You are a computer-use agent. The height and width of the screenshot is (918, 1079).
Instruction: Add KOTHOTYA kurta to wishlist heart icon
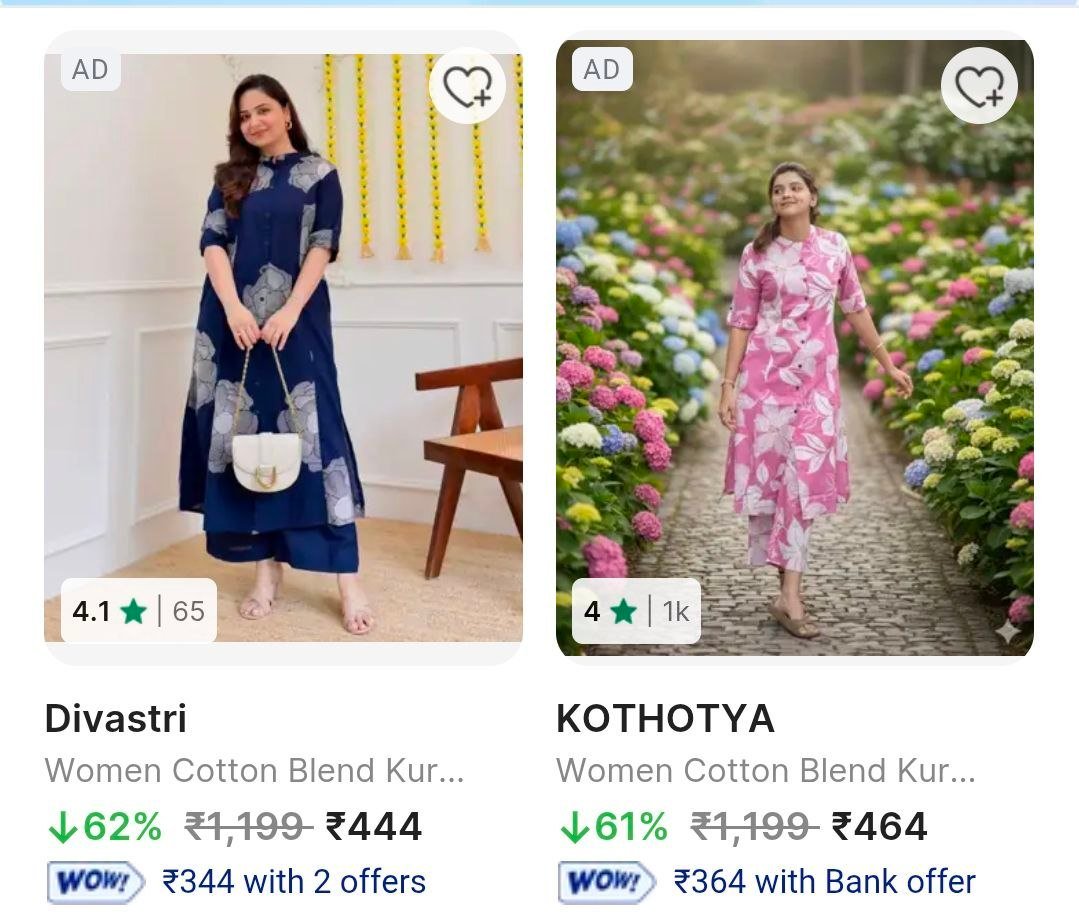979,86
